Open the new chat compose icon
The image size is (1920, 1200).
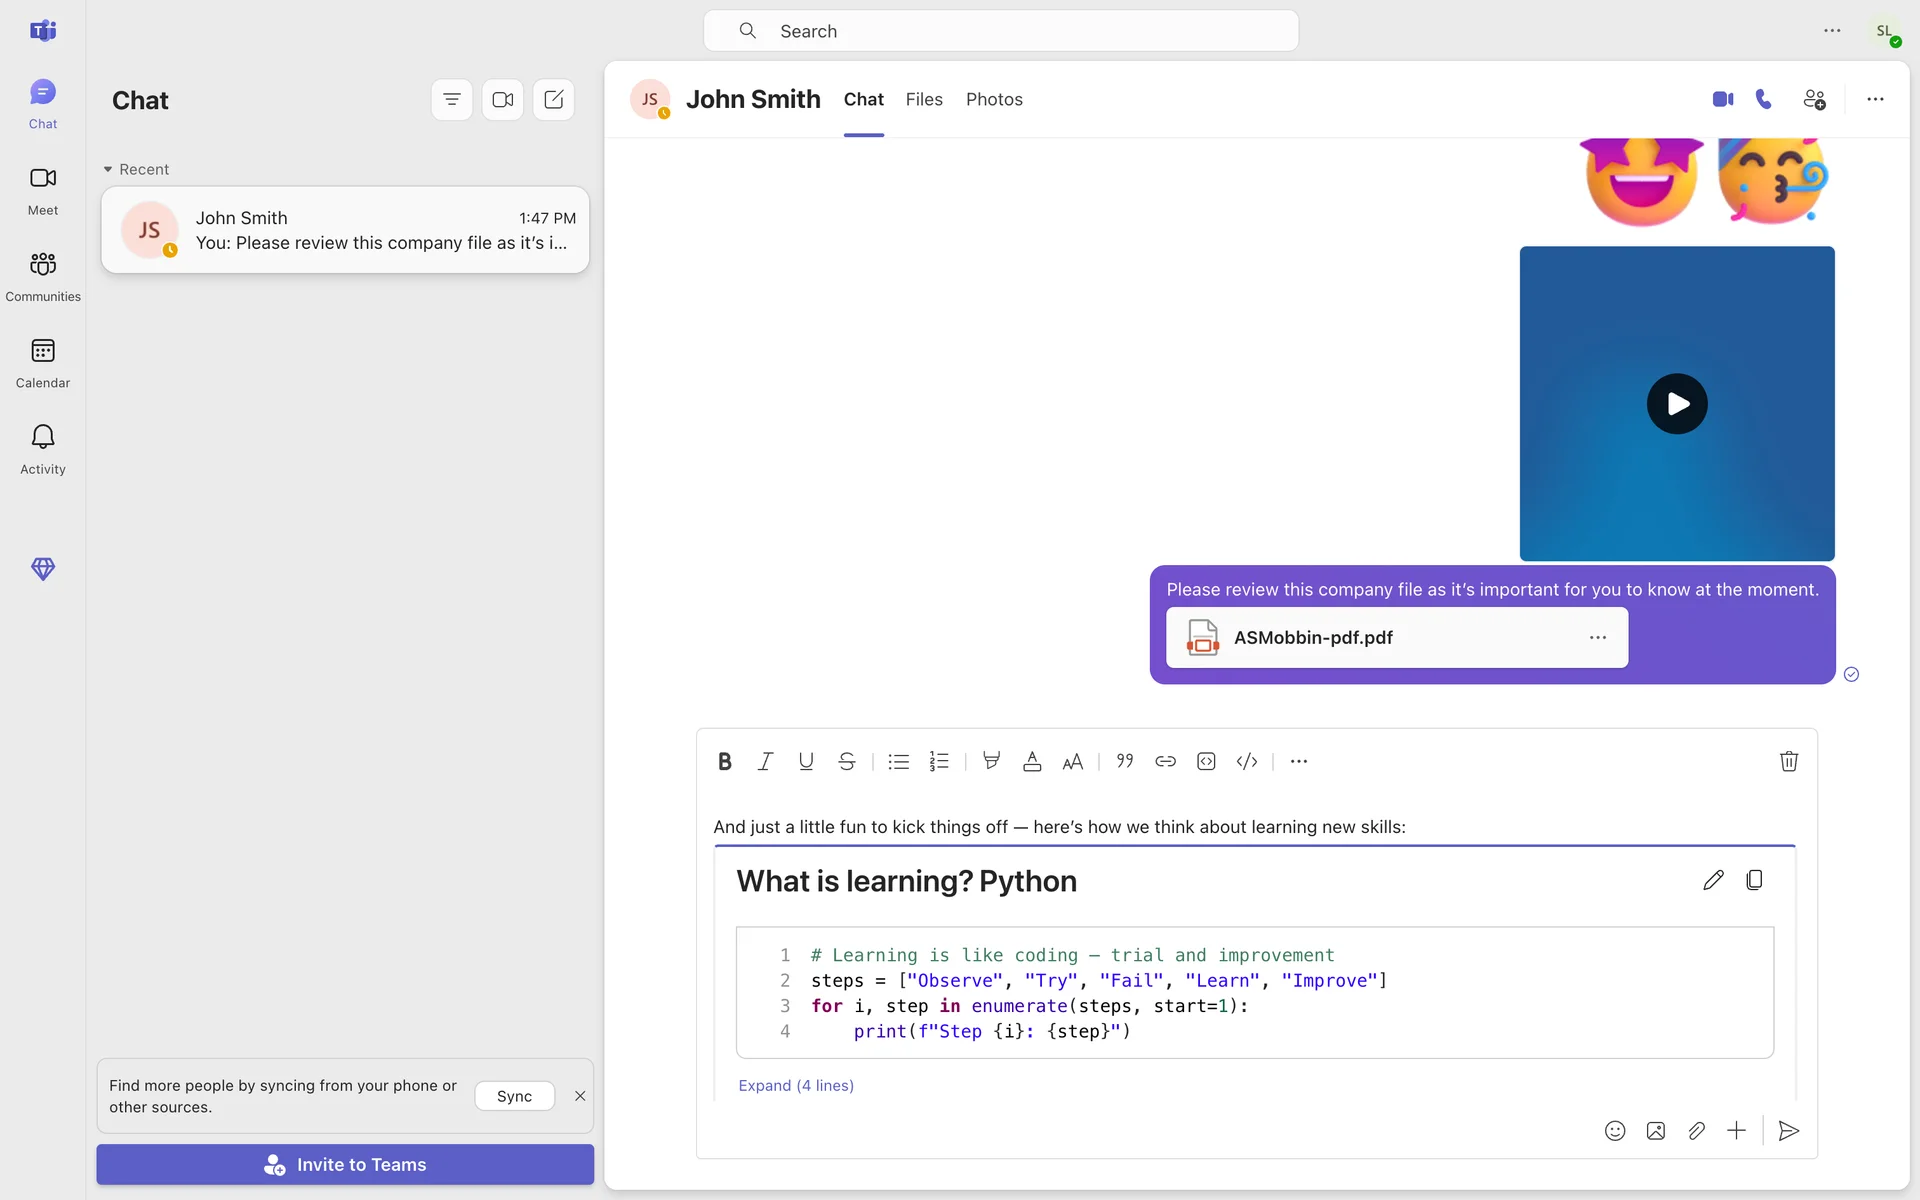tap(554, 100)
